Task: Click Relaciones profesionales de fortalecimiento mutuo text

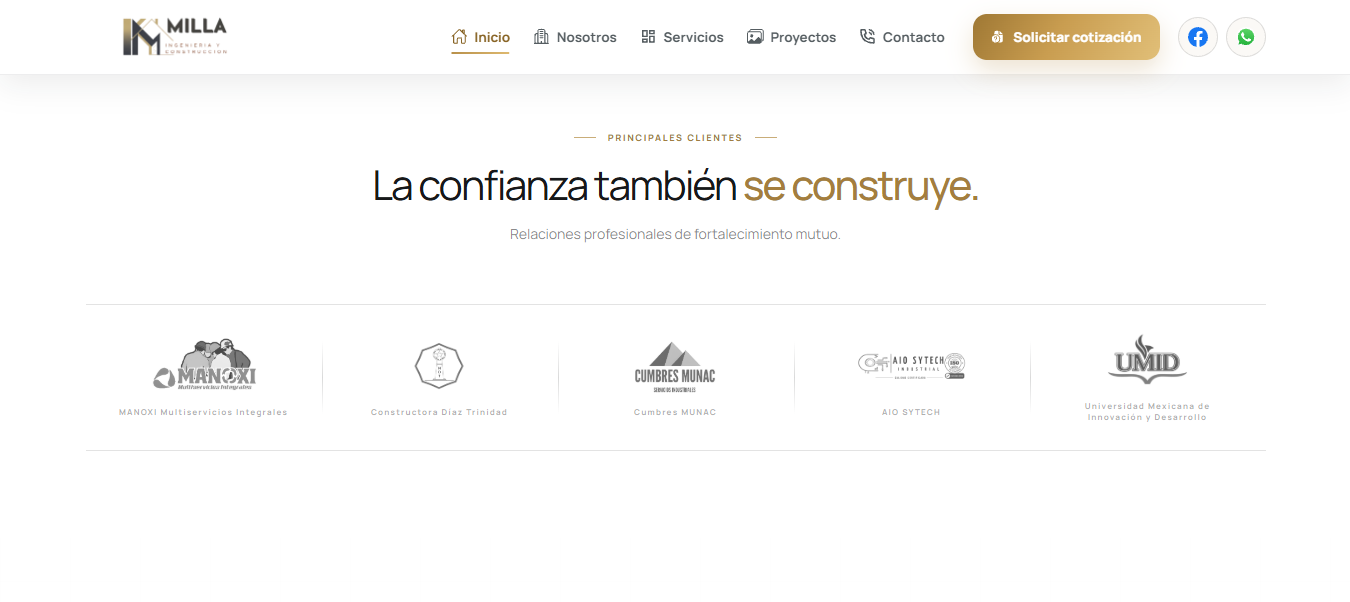Action: point(675,234)
